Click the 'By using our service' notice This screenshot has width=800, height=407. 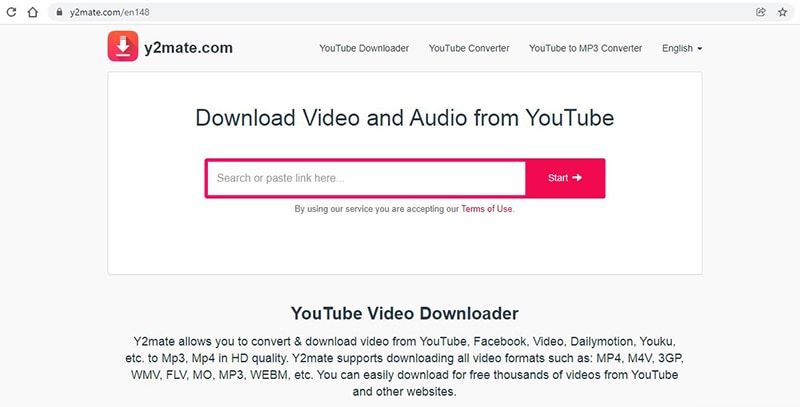[x=405, y=209]
